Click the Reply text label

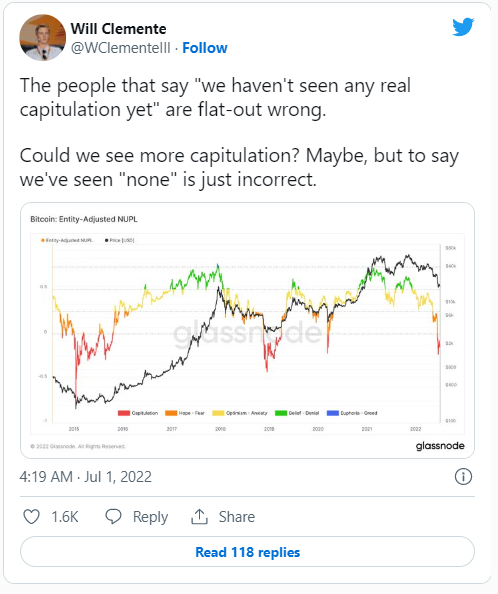pos(150,517)
